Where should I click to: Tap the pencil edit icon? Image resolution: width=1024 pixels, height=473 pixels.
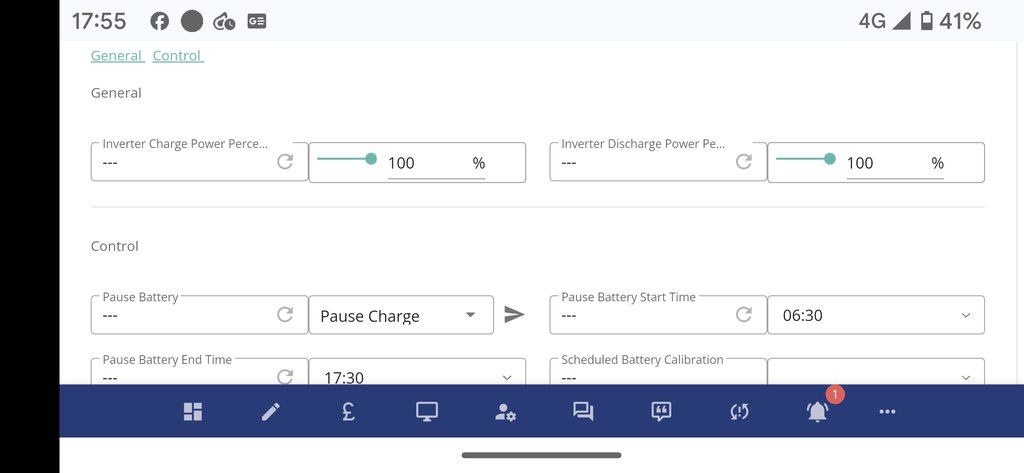coord(271,412)
